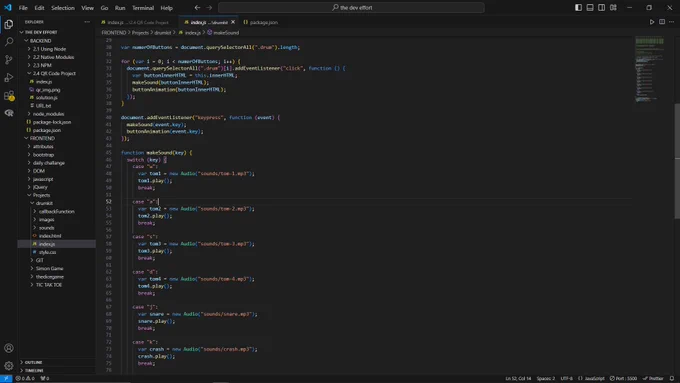The image size is (680, 383).
Task: Open the Edit menu
Action: [39, 8]
